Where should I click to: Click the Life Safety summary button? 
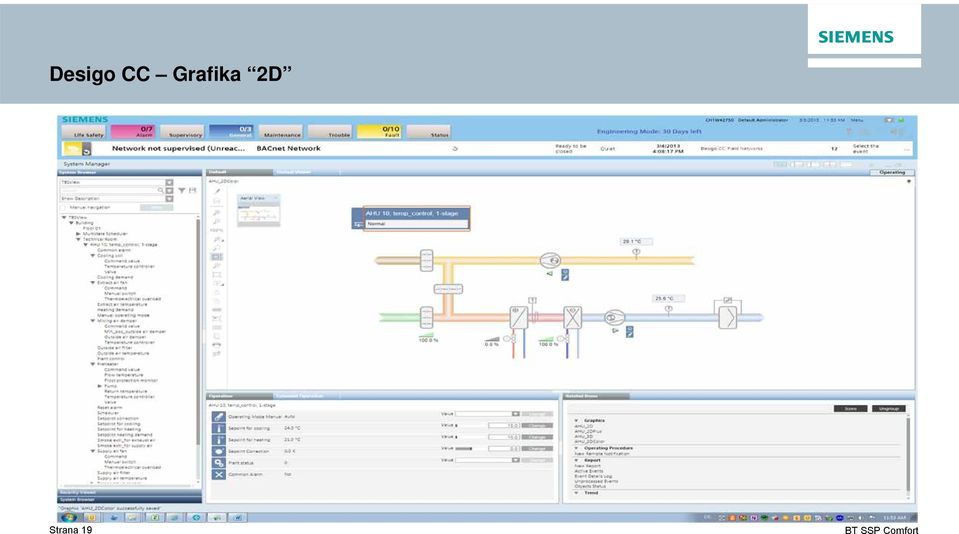(84, 132)
